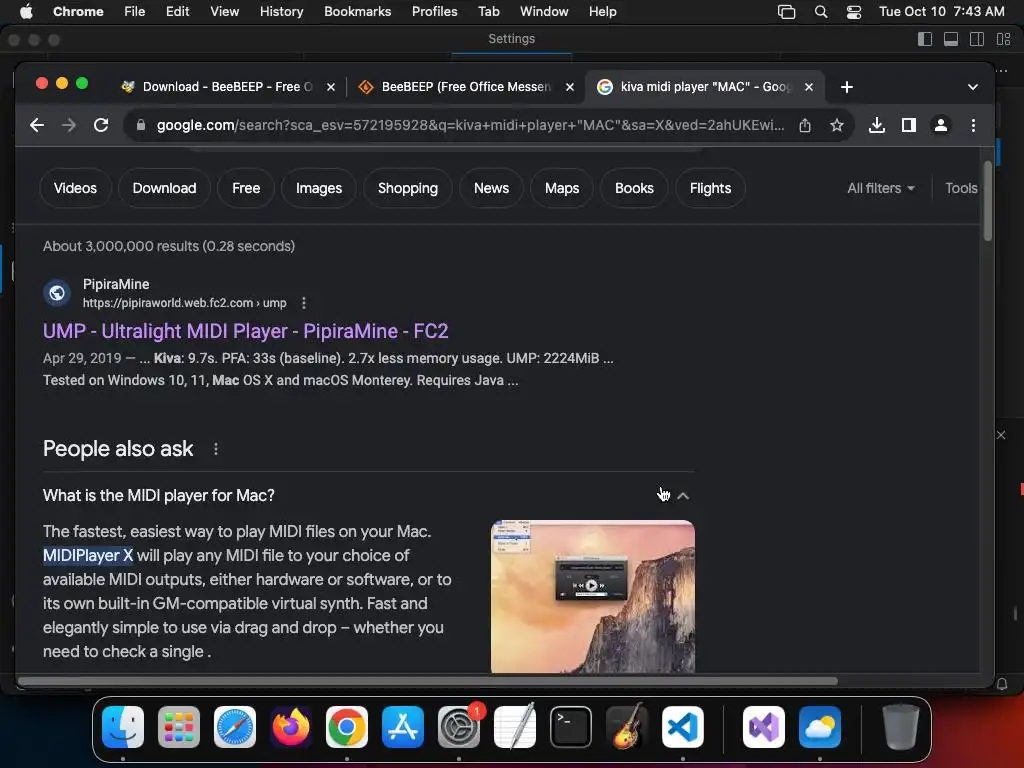This screenshot has width=1024, height=768.
Task: Close the Download - BeeBEEP tab
Action: coord(331,87)
